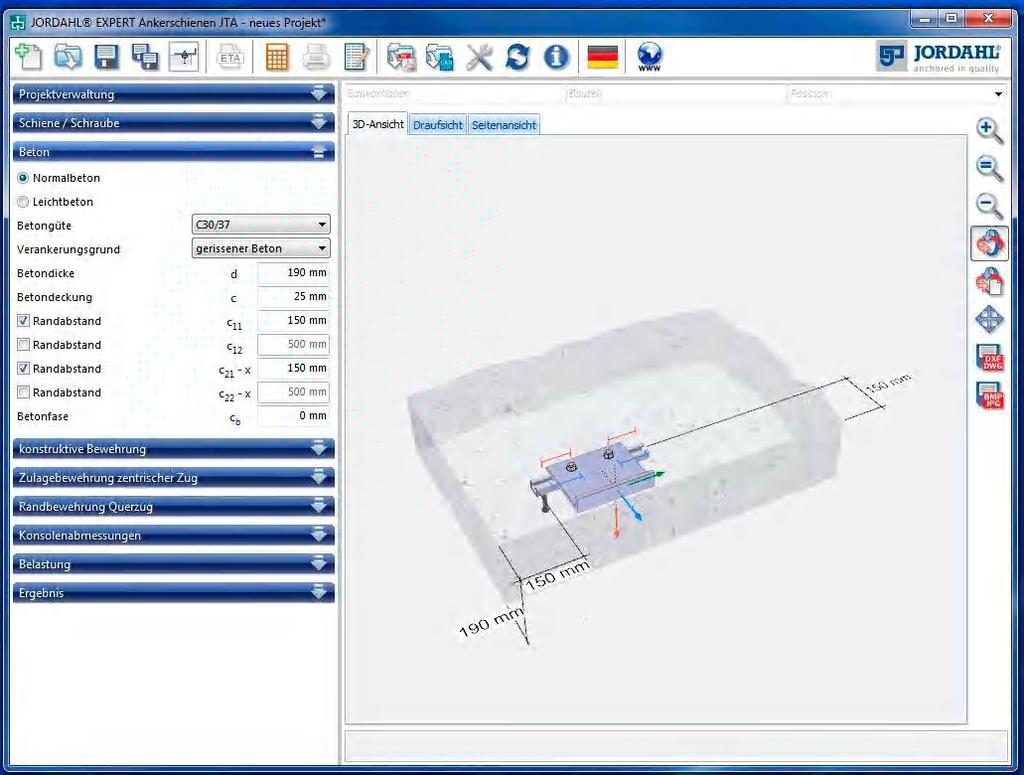Export drawing as DXF/DWG
Screen dimensions: 1024x775
(989, 358)
